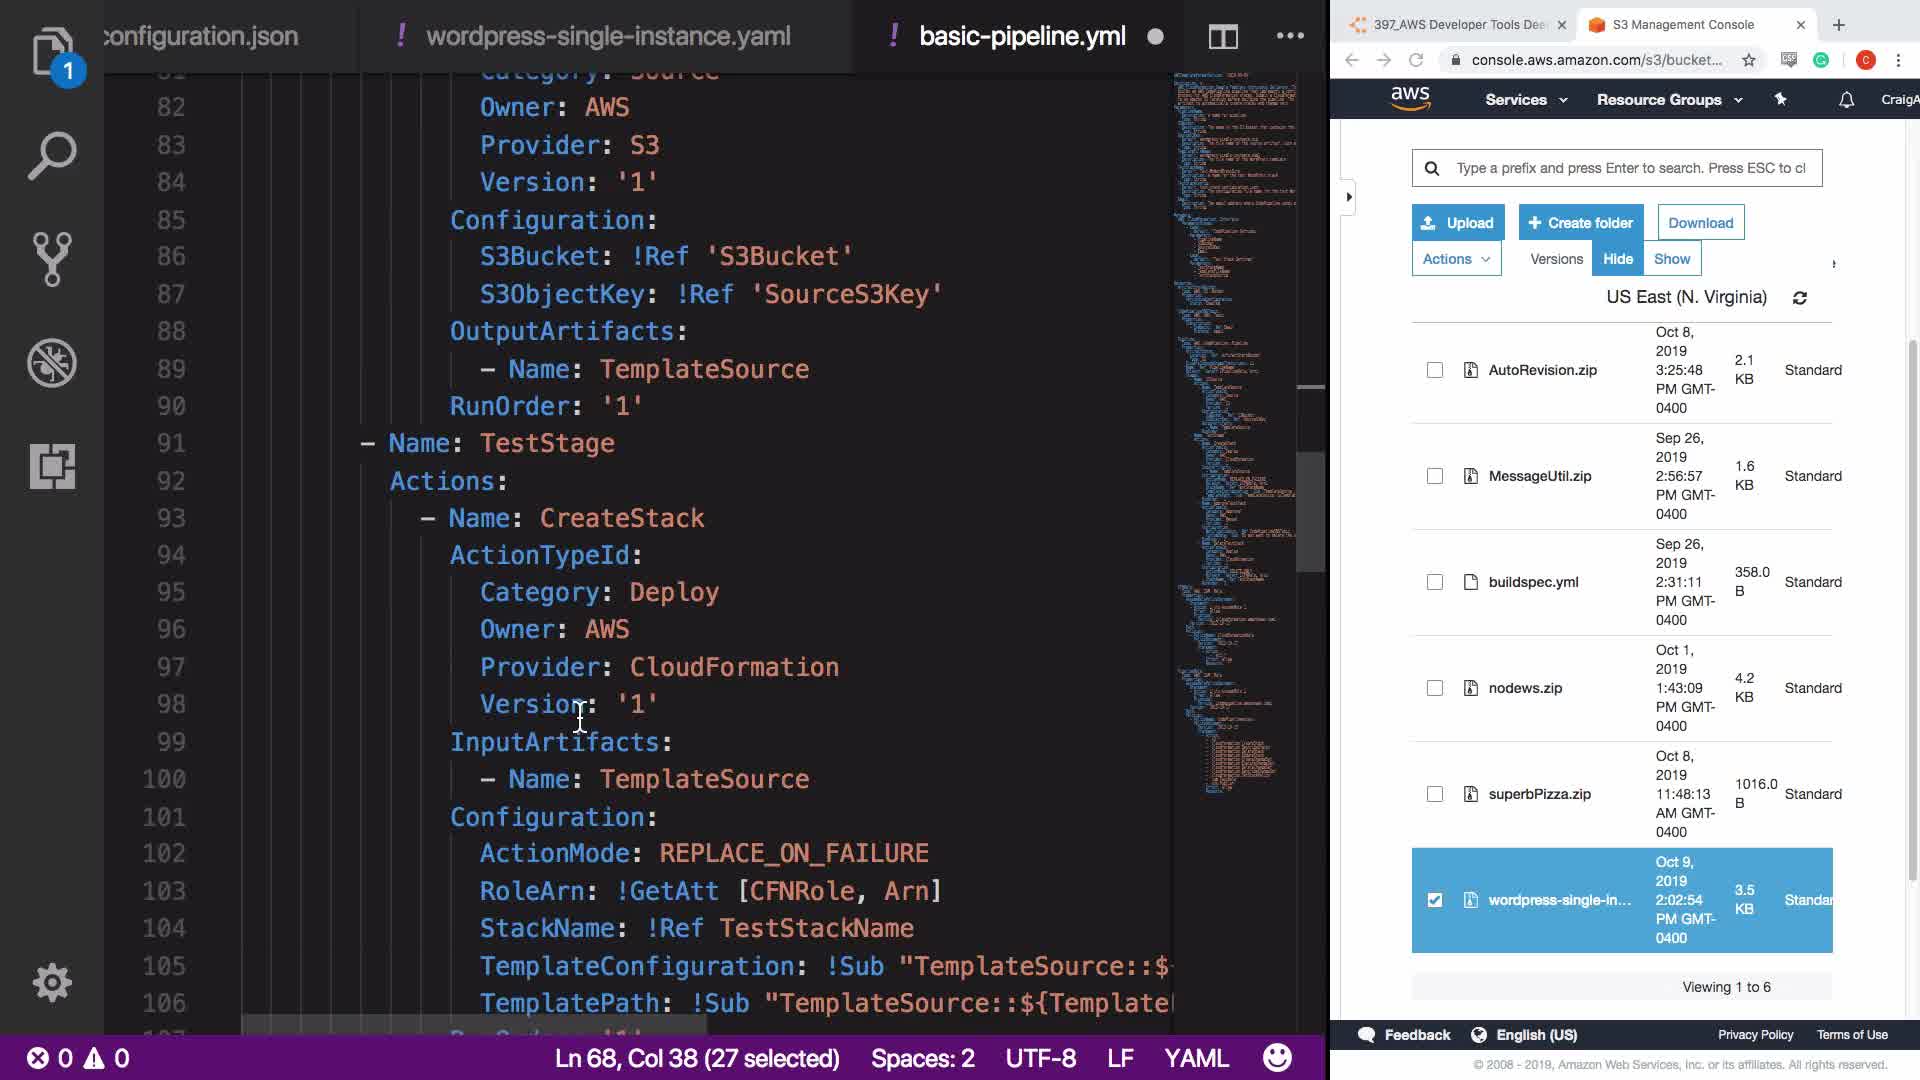Click the Upload button

pos(1457,223)
